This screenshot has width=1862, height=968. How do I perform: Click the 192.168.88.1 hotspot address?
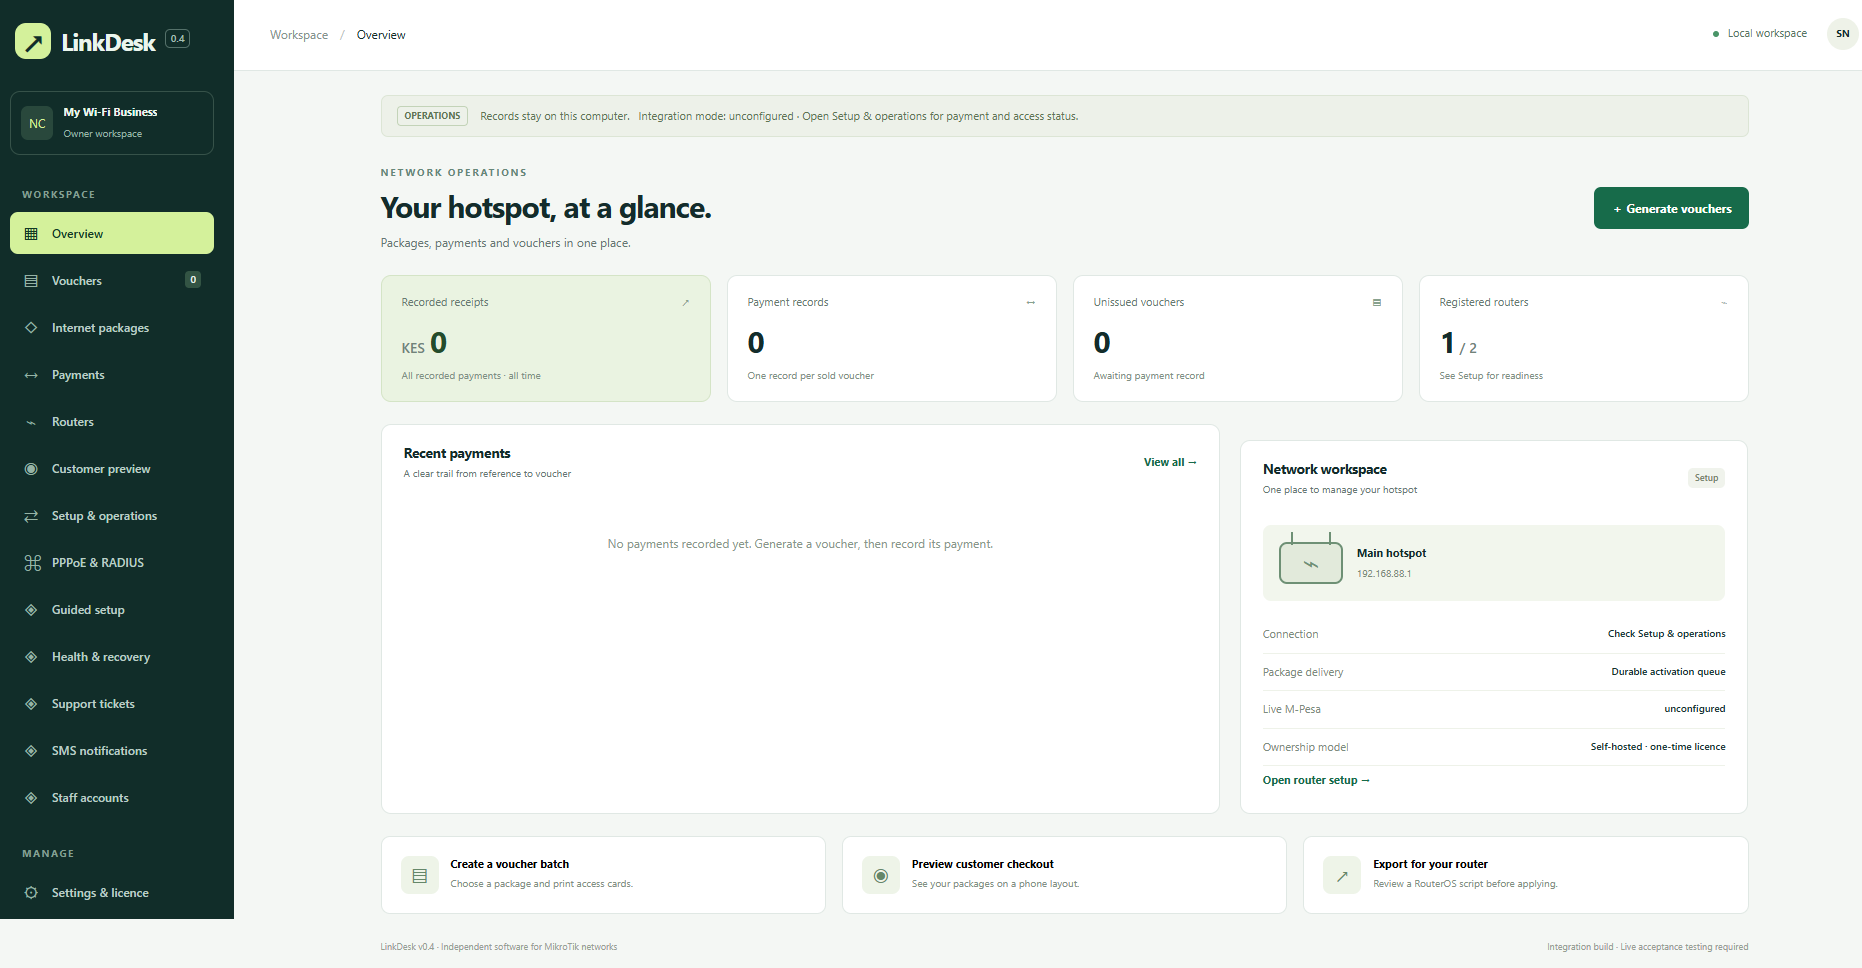[x=1384, y=574]
